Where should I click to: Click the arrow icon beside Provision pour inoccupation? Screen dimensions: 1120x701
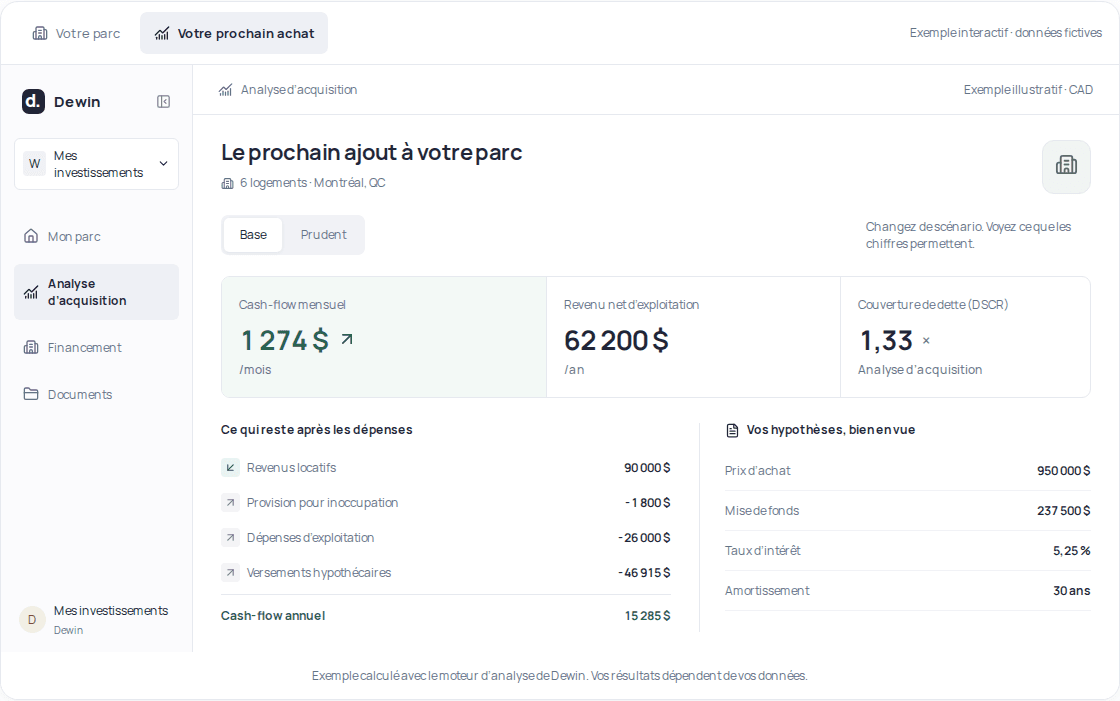[230, 502]
